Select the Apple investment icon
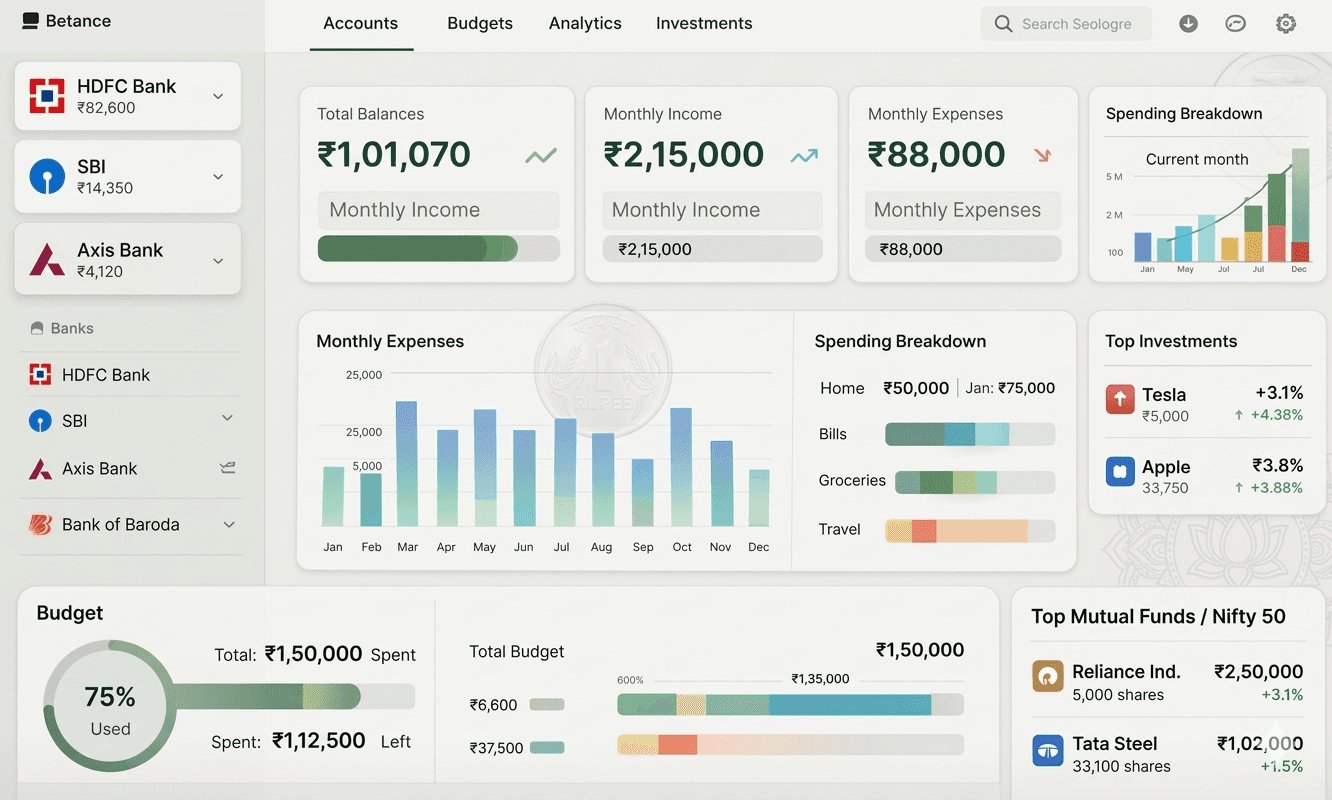This screenshot has width=1332, height=800. coord(1119,471)
